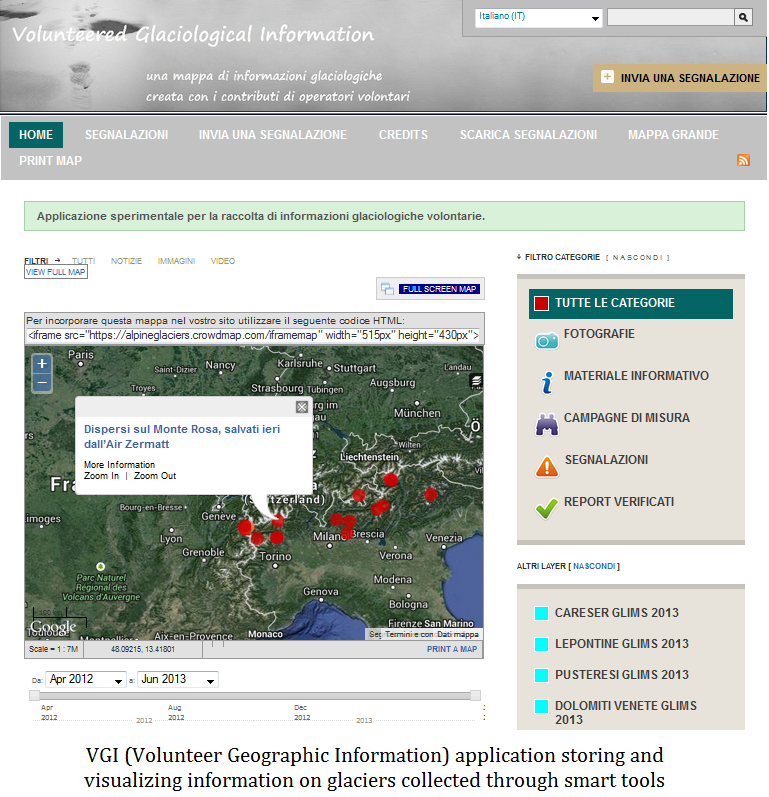Screen dimensions: 769x797
Task: Toggle the Careser GLIMS 2013 layer
Action: tap(541, 614)
